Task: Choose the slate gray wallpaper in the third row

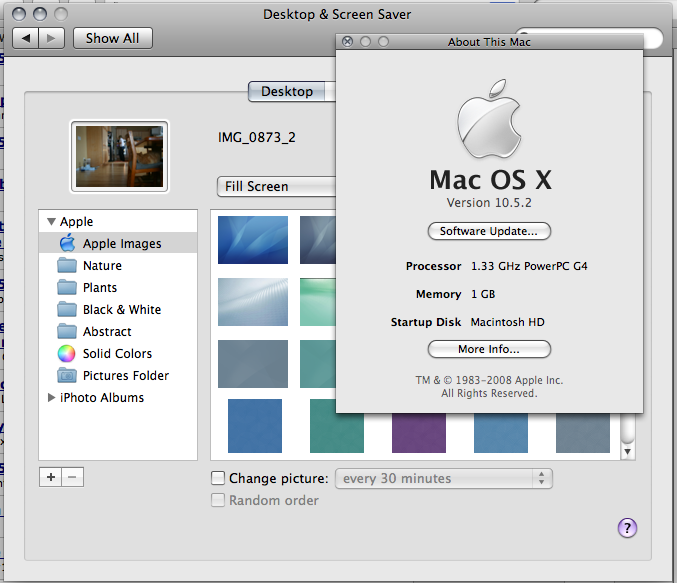Action: (x=253, y=364)
